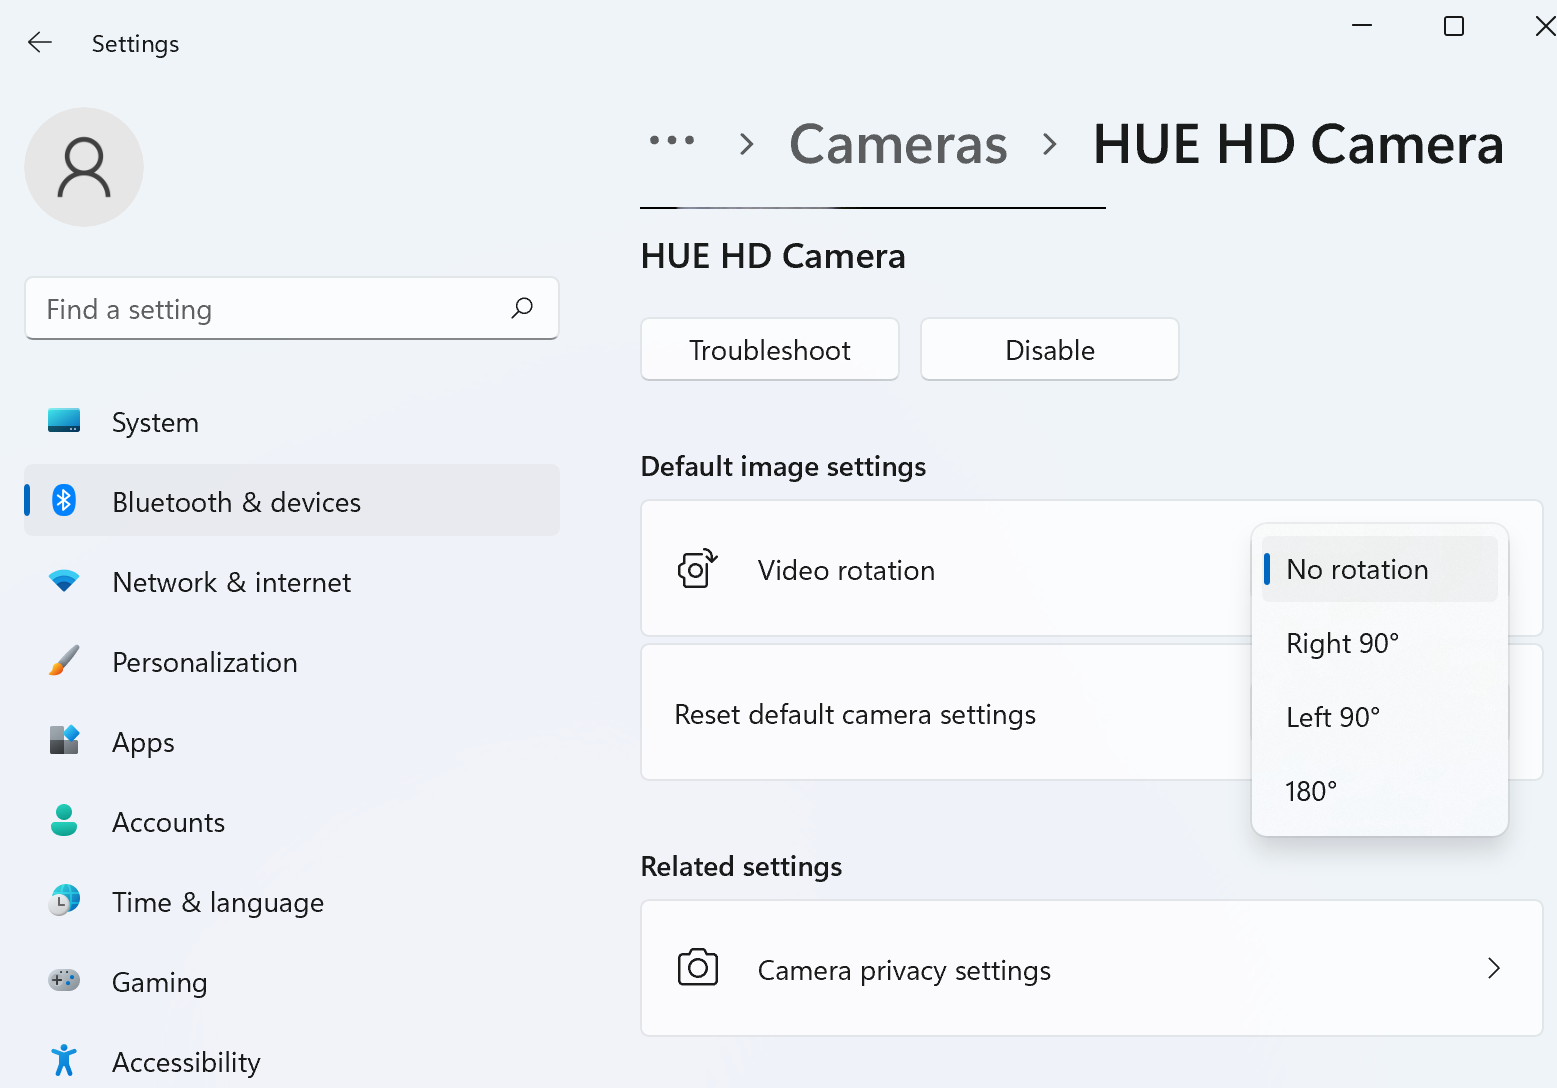The height and width of the screenshot is (1088, 1557).
Task: Click the Default image settings heading
Action: pyautogui.click(x=783, y=466)
